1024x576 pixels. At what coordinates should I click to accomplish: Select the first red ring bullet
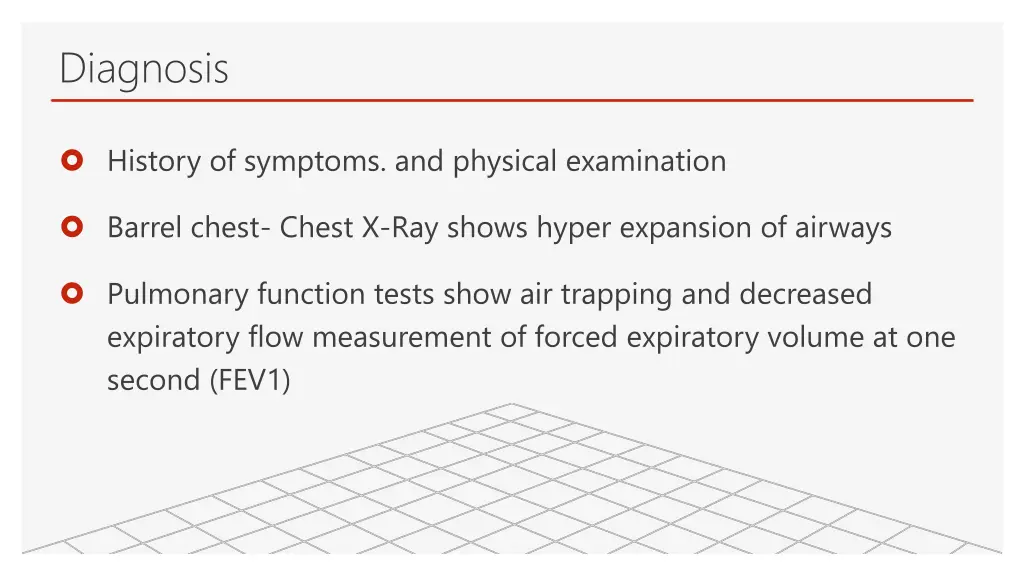(72, 160)
